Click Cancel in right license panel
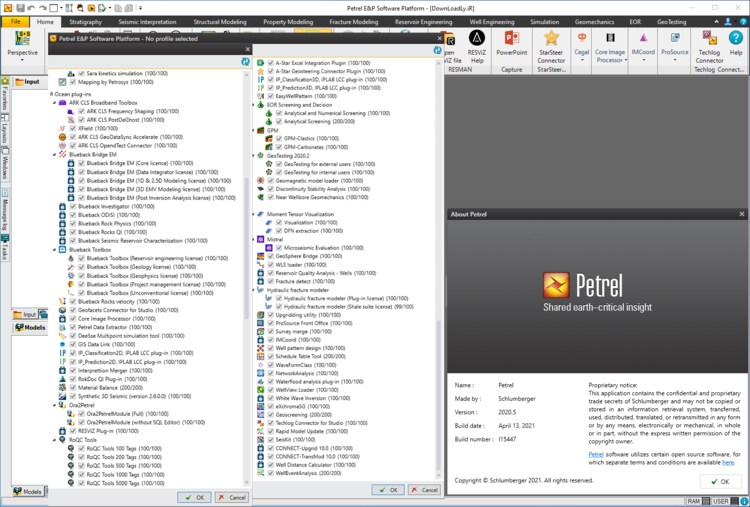This screenshot has width=750, height=507. 424,490
